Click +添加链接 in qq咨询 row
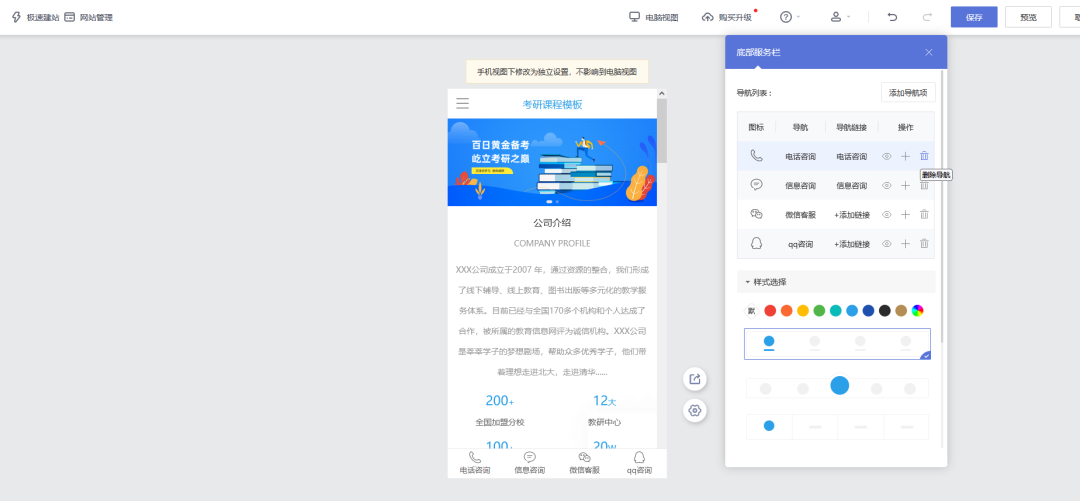 (x=852, y=244)
